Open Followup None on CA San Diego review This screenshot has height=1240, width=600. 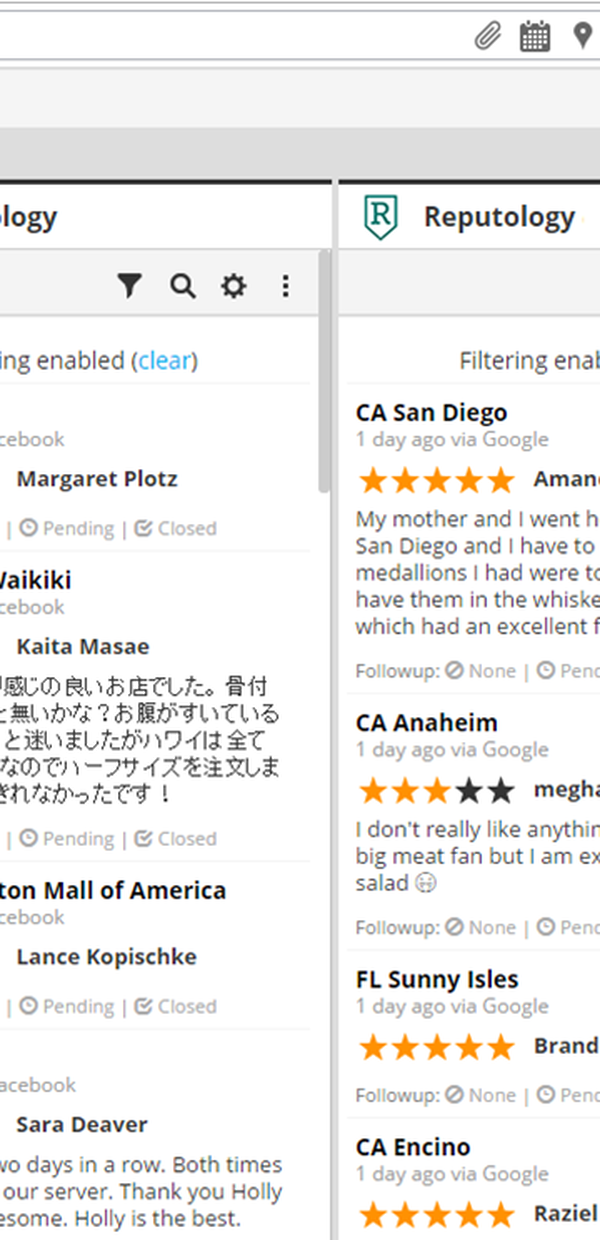[481, 671]
